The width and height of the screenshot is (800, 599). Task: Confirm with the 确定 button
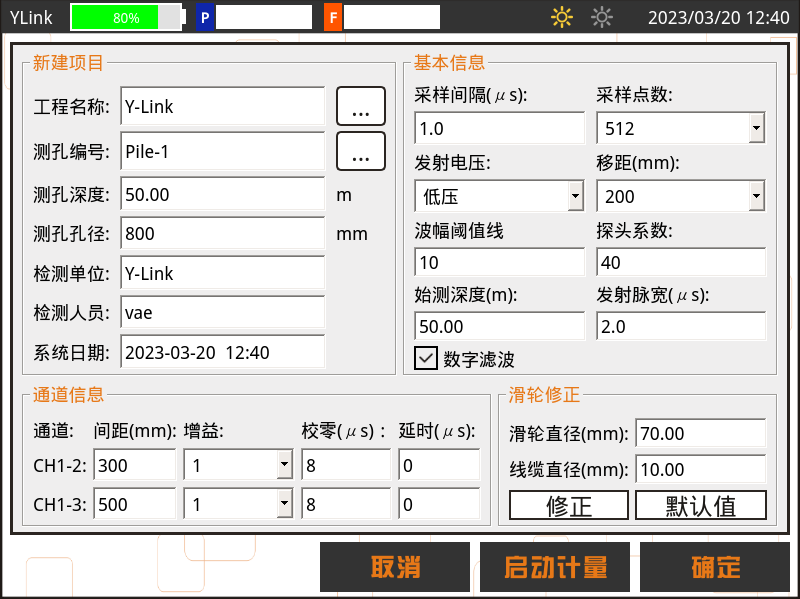coord(716,568)
